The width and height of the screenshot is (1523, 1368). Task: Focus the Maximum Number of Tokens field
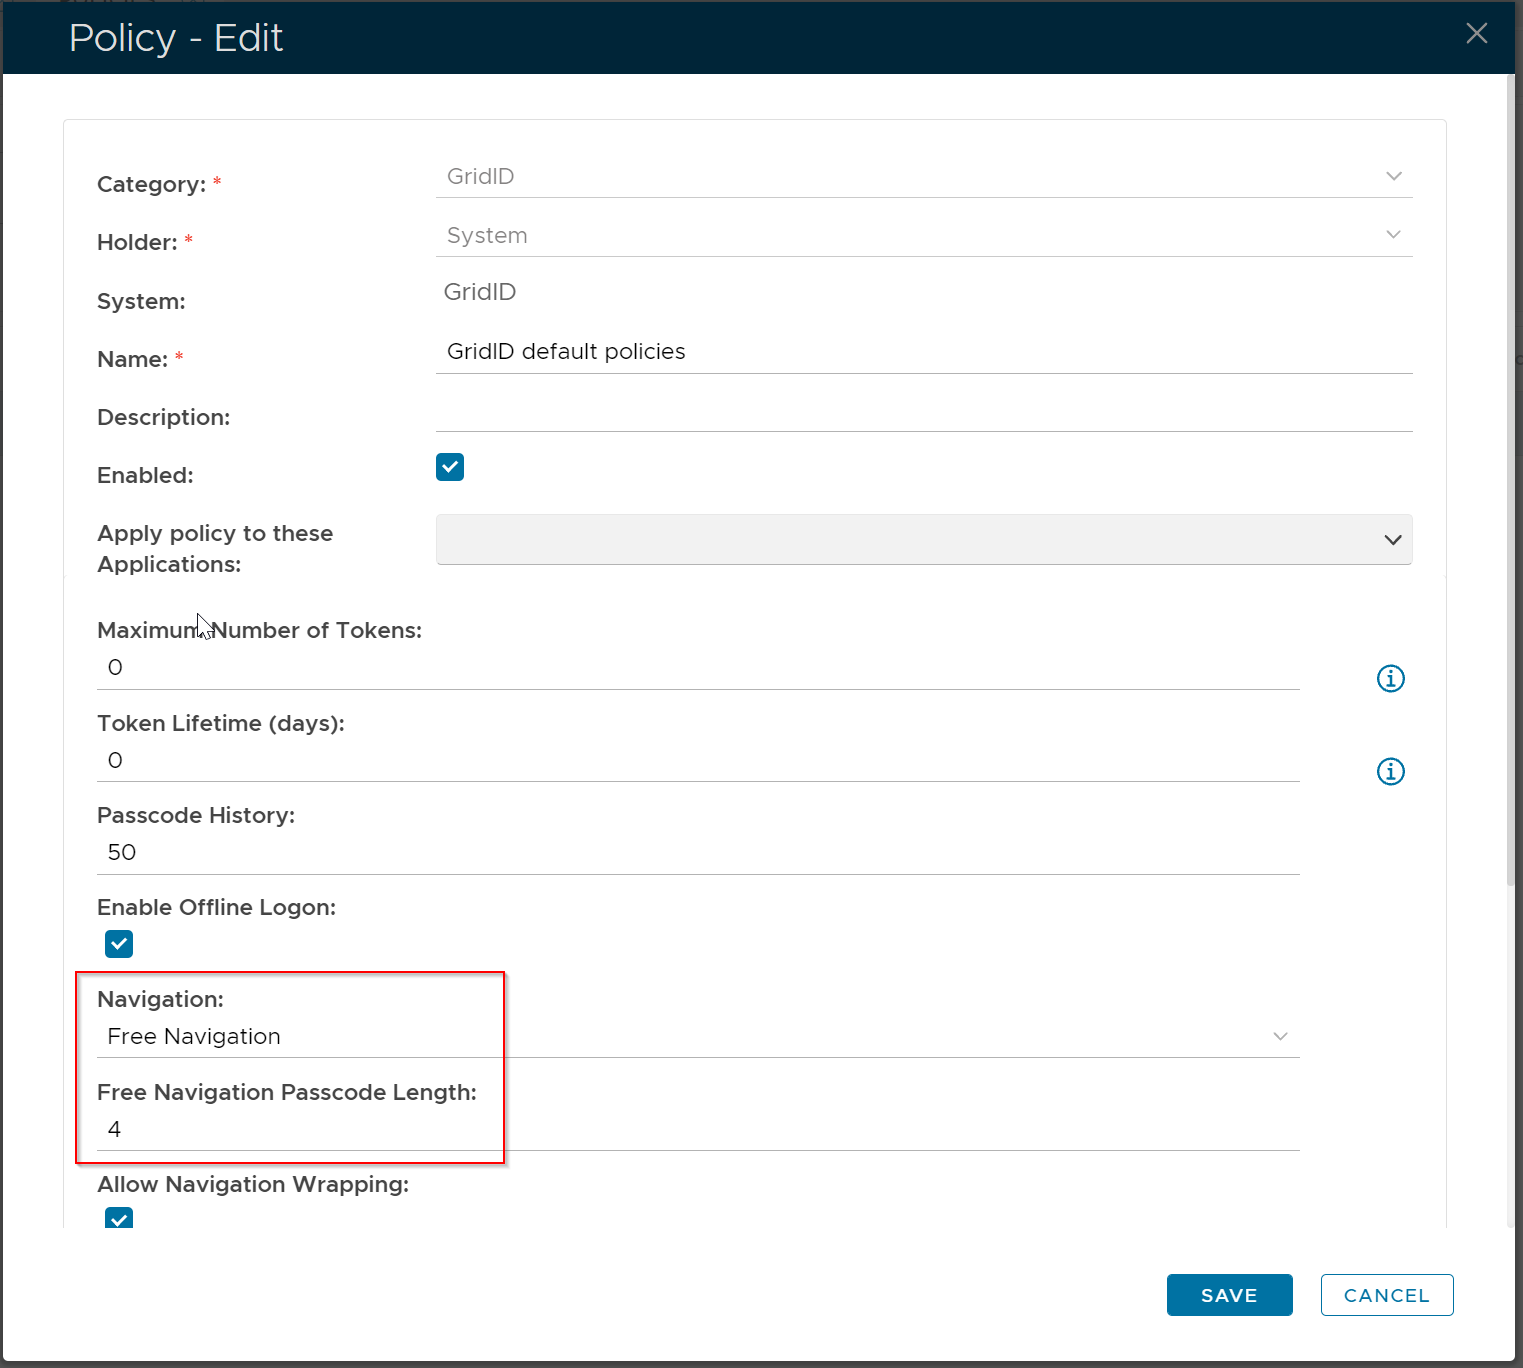coord(697,668)
